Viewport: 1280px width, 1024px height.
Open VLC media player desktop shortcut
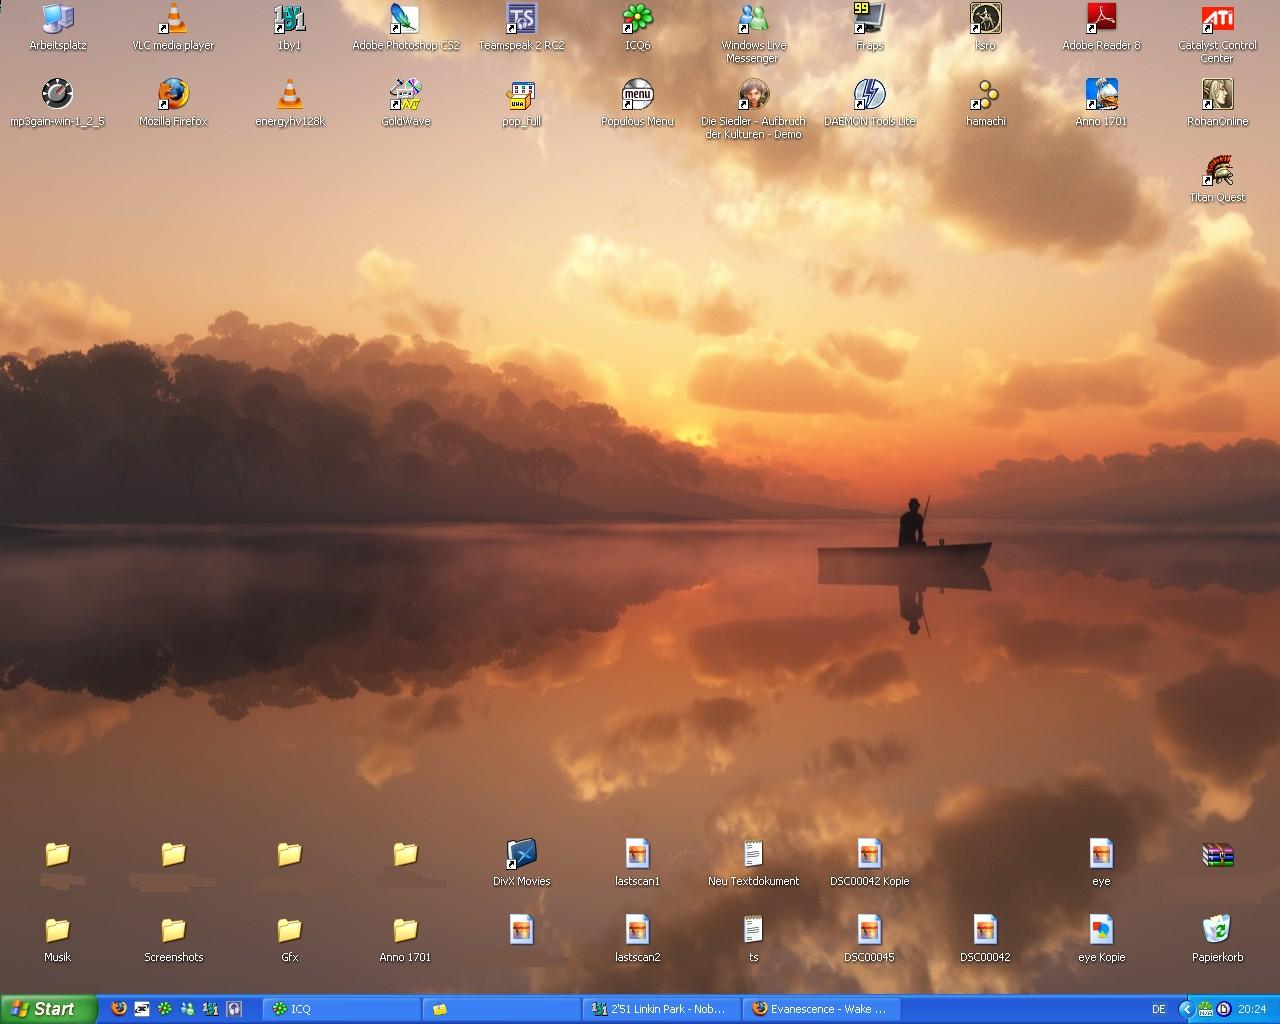[173, 19]
